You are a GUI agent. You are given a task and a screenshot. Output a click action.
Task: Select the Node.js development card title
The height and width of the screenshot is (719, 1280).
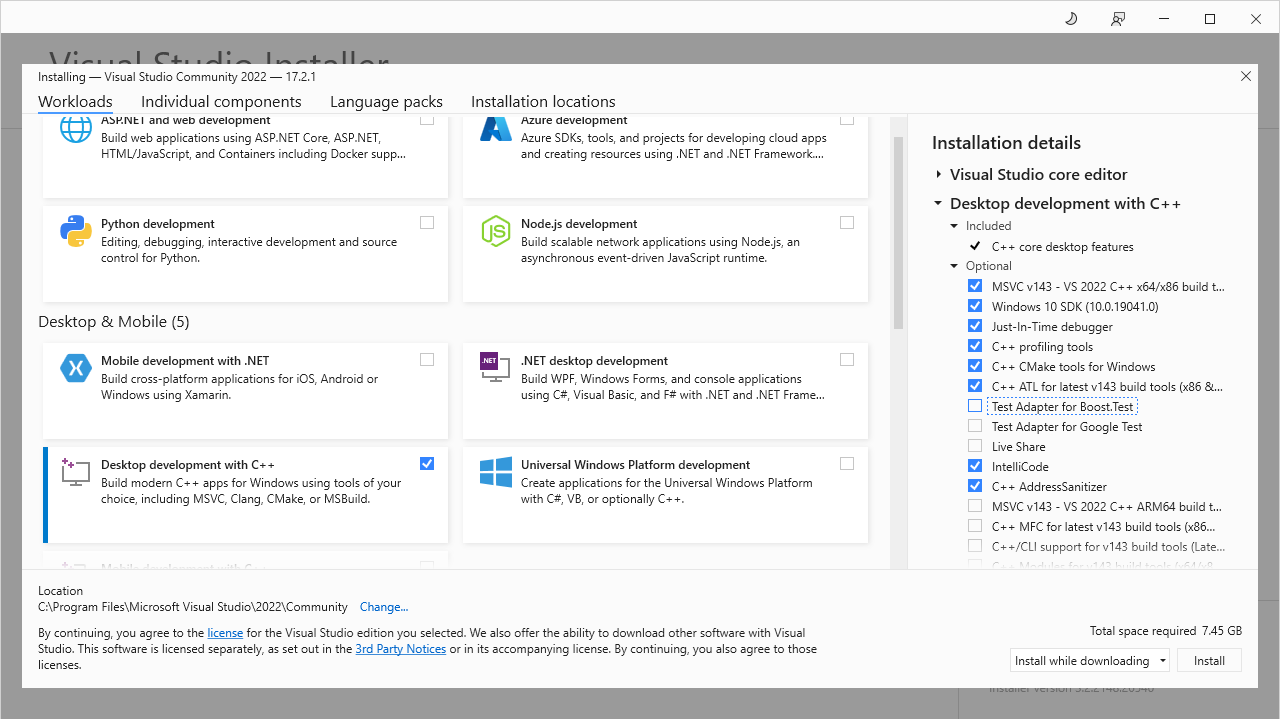click(579, 224)
